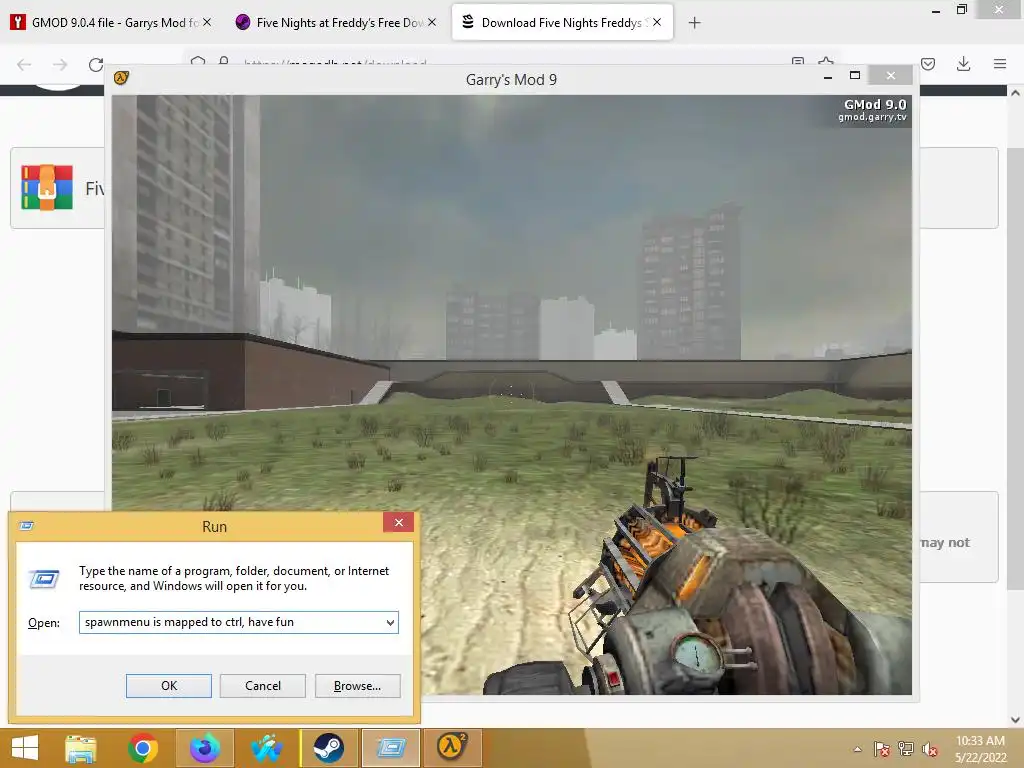Viewport: 1024px width, 768px height.
Task: Switch to Half-Life 2 taskbar icon
Action: tap(452, 748)
